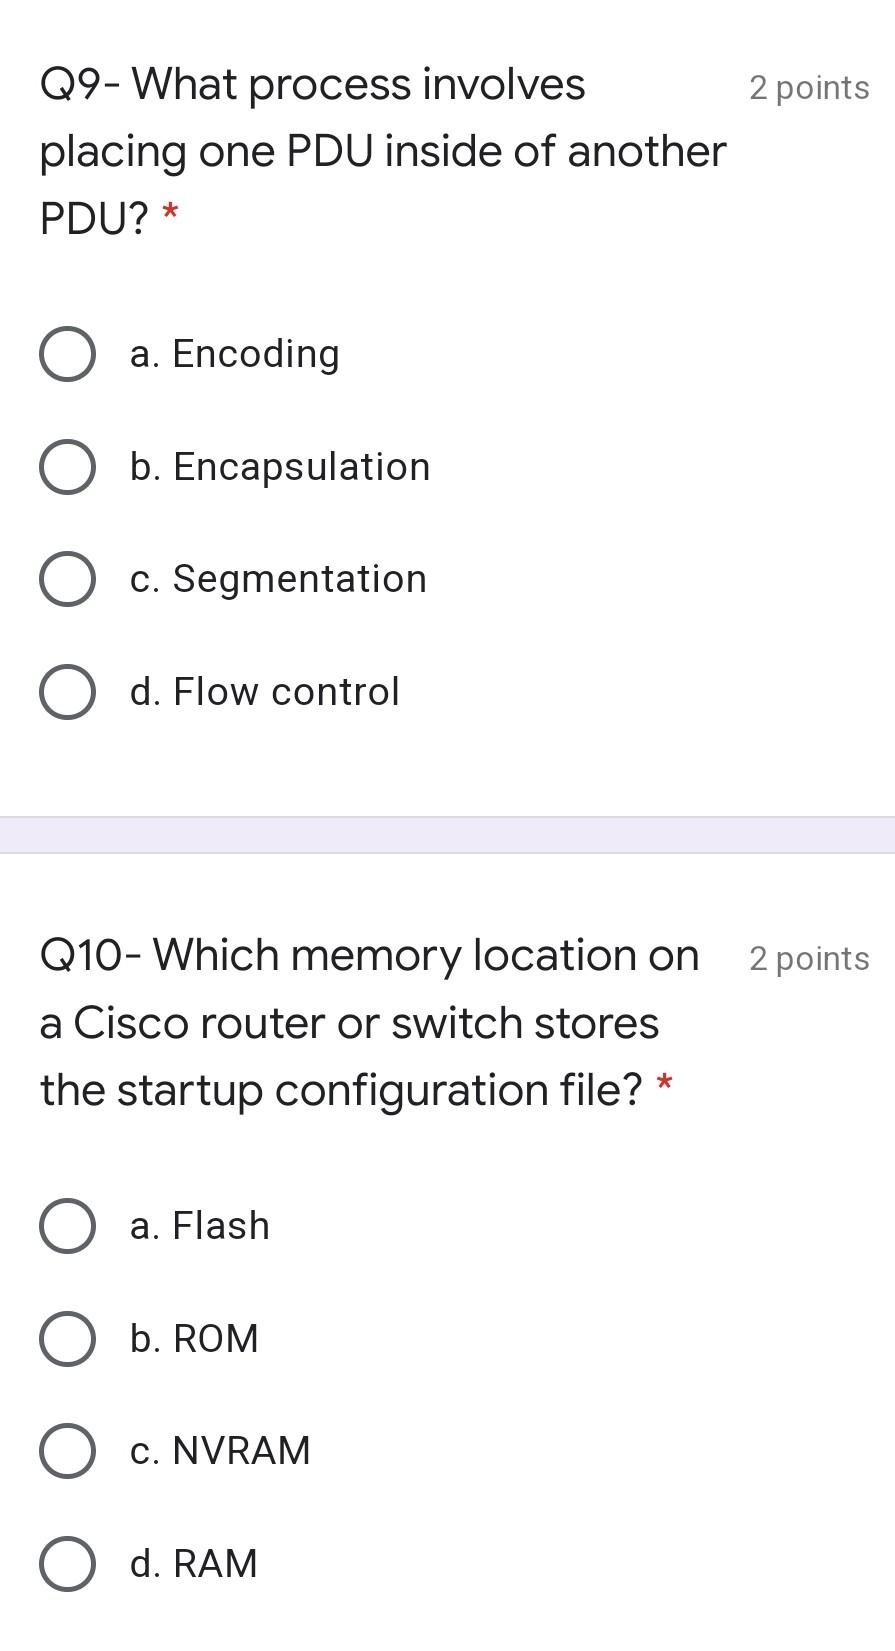Viewport: 895px width, 1651px height.
Task: Click the Q9 PDU question heading
Action: [x=382, y=151]
